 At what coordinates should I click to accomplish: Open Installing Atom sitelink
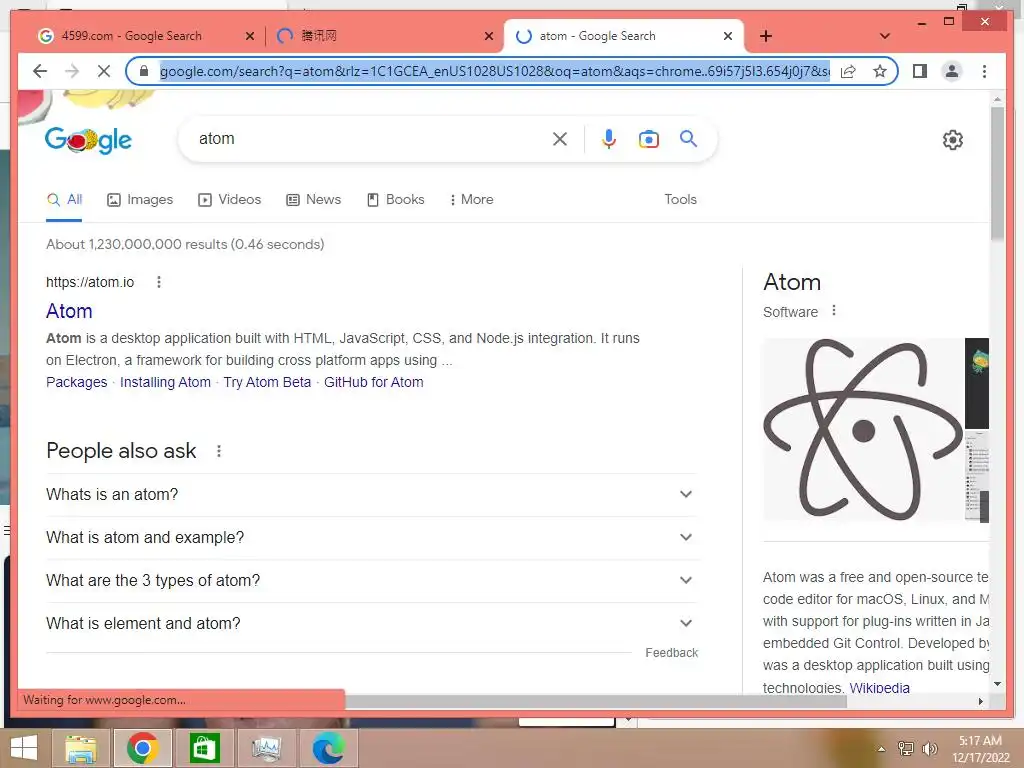(x=165, y=382)
